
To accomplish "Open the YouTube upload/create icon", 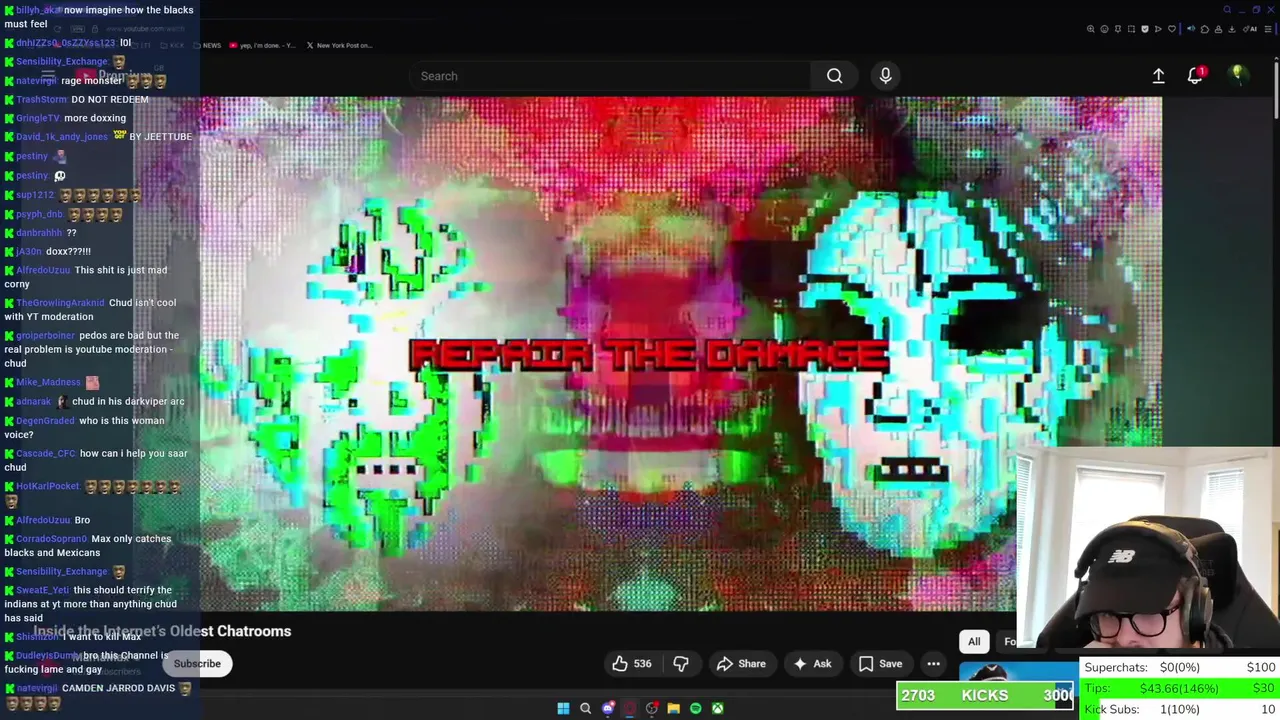I will 1158,76.
